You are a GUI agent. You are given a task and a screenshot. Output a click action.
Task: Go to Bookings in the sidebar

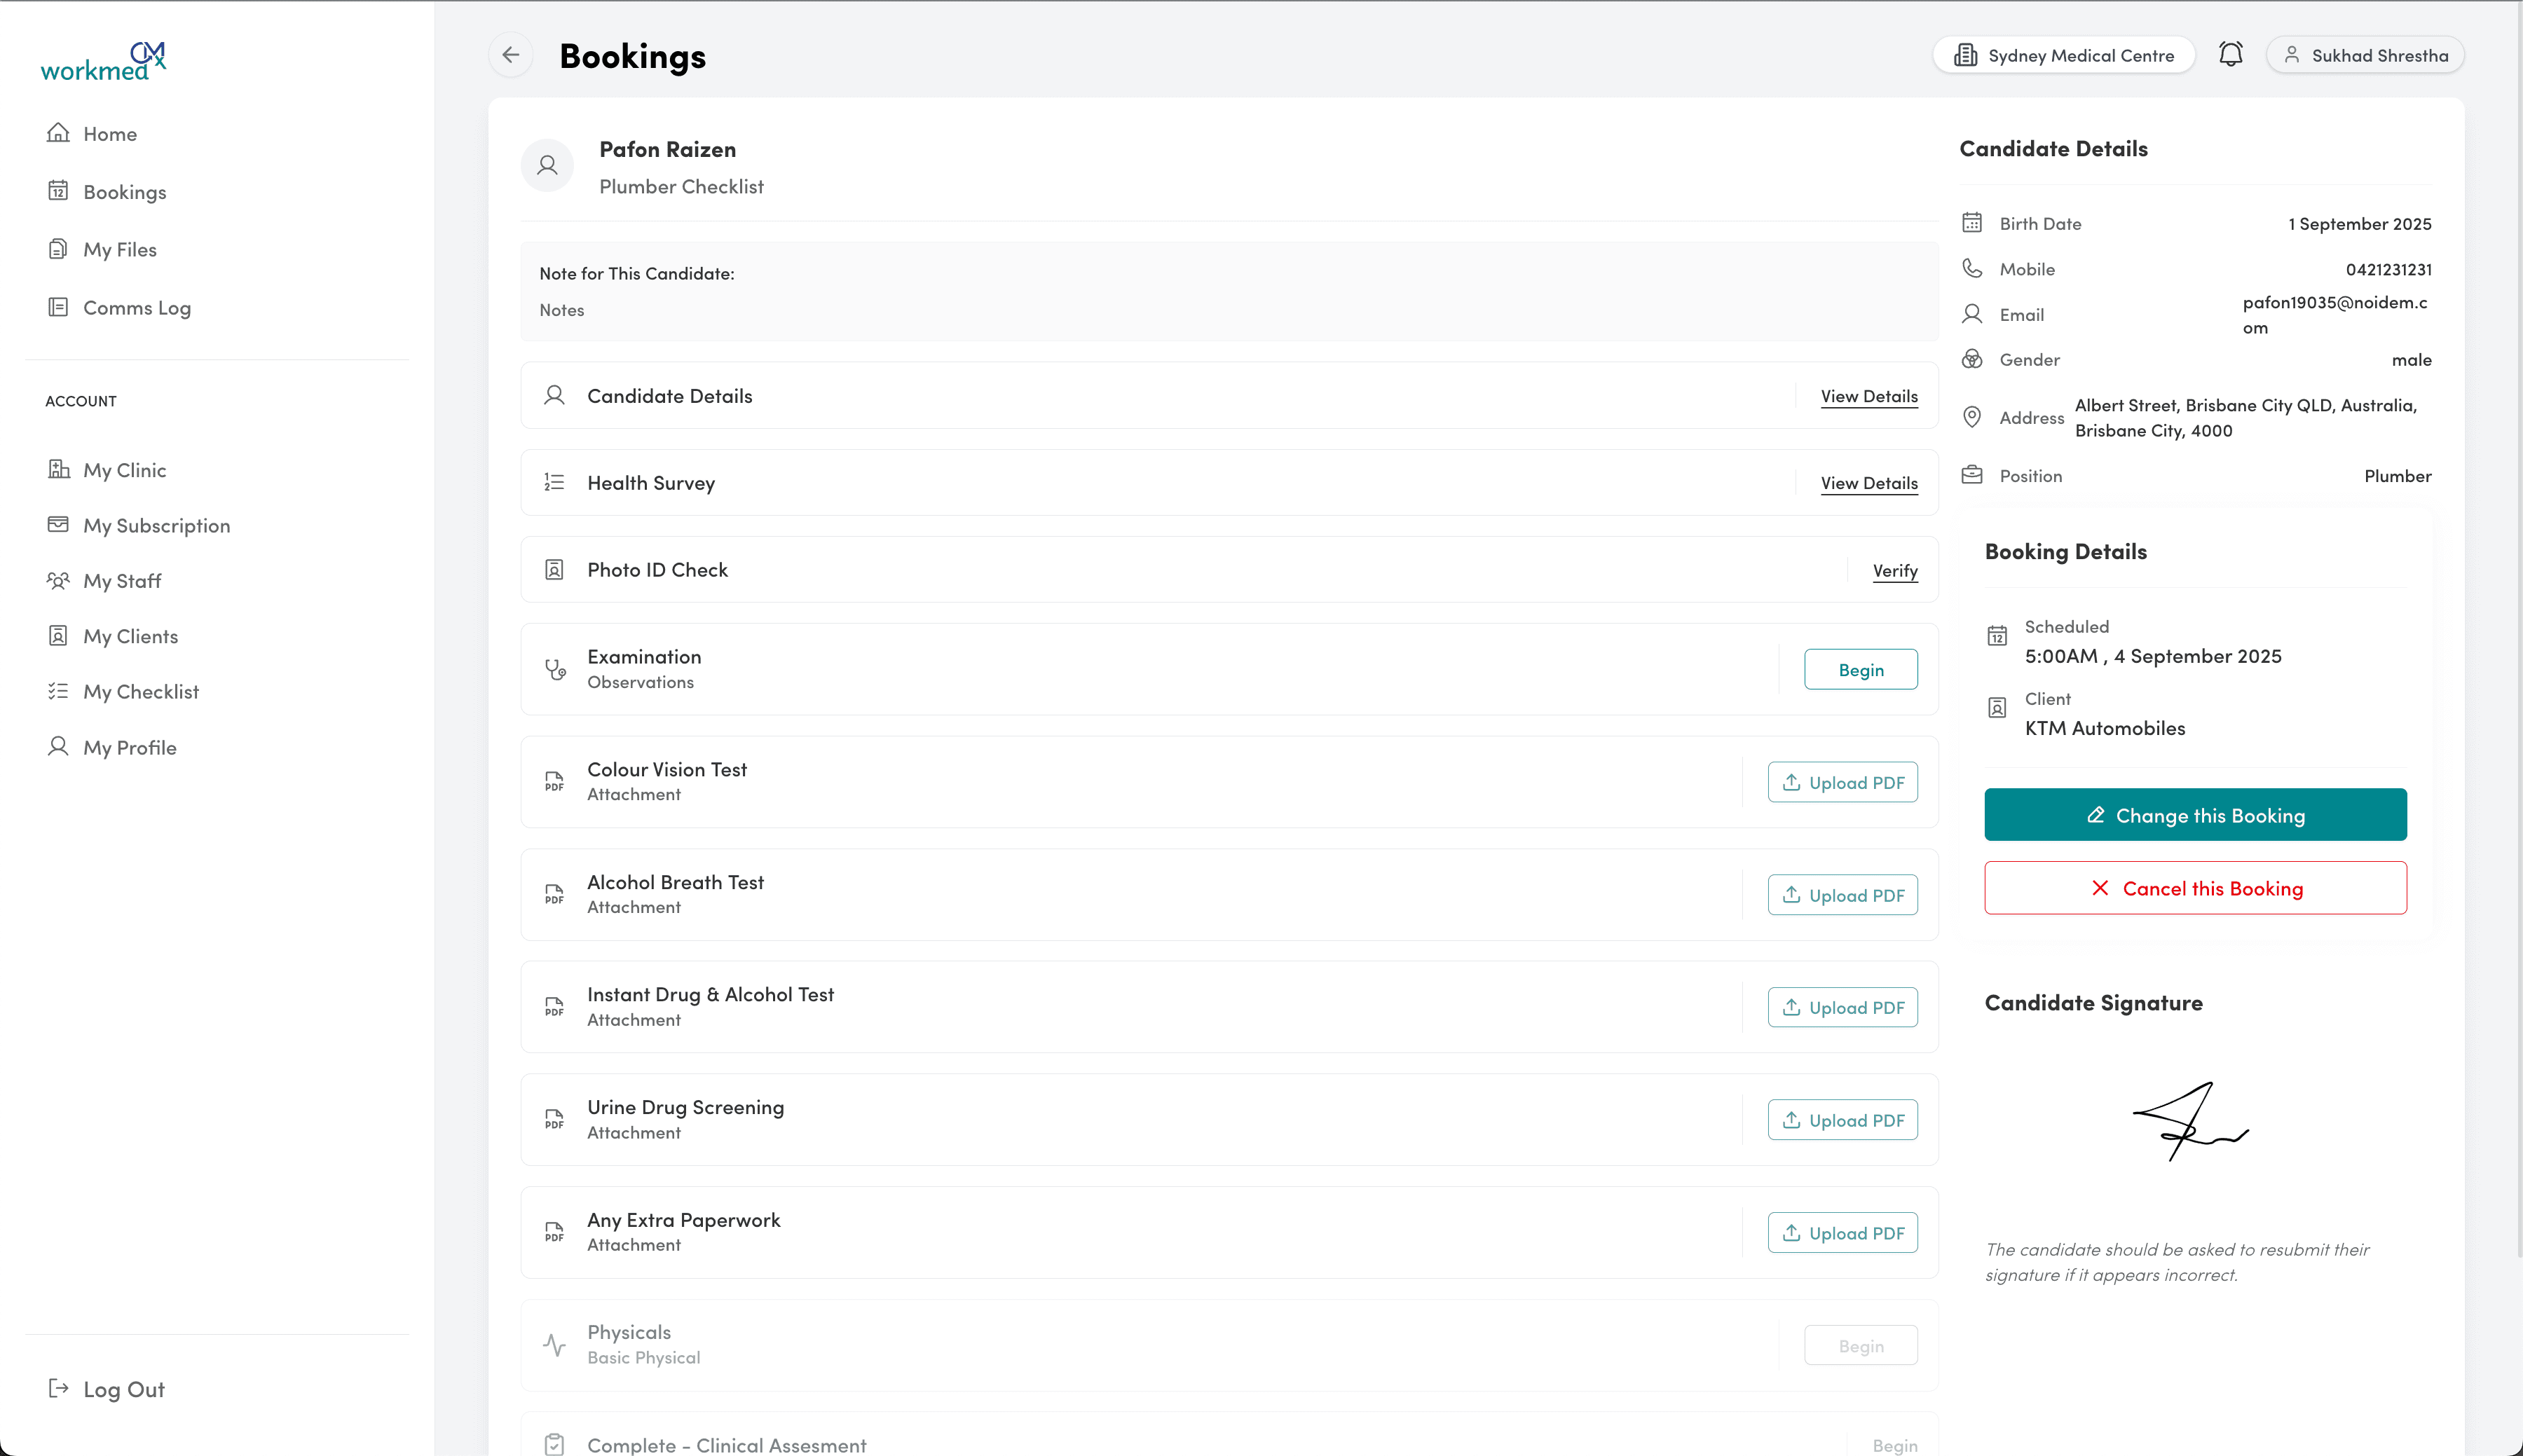124,192
